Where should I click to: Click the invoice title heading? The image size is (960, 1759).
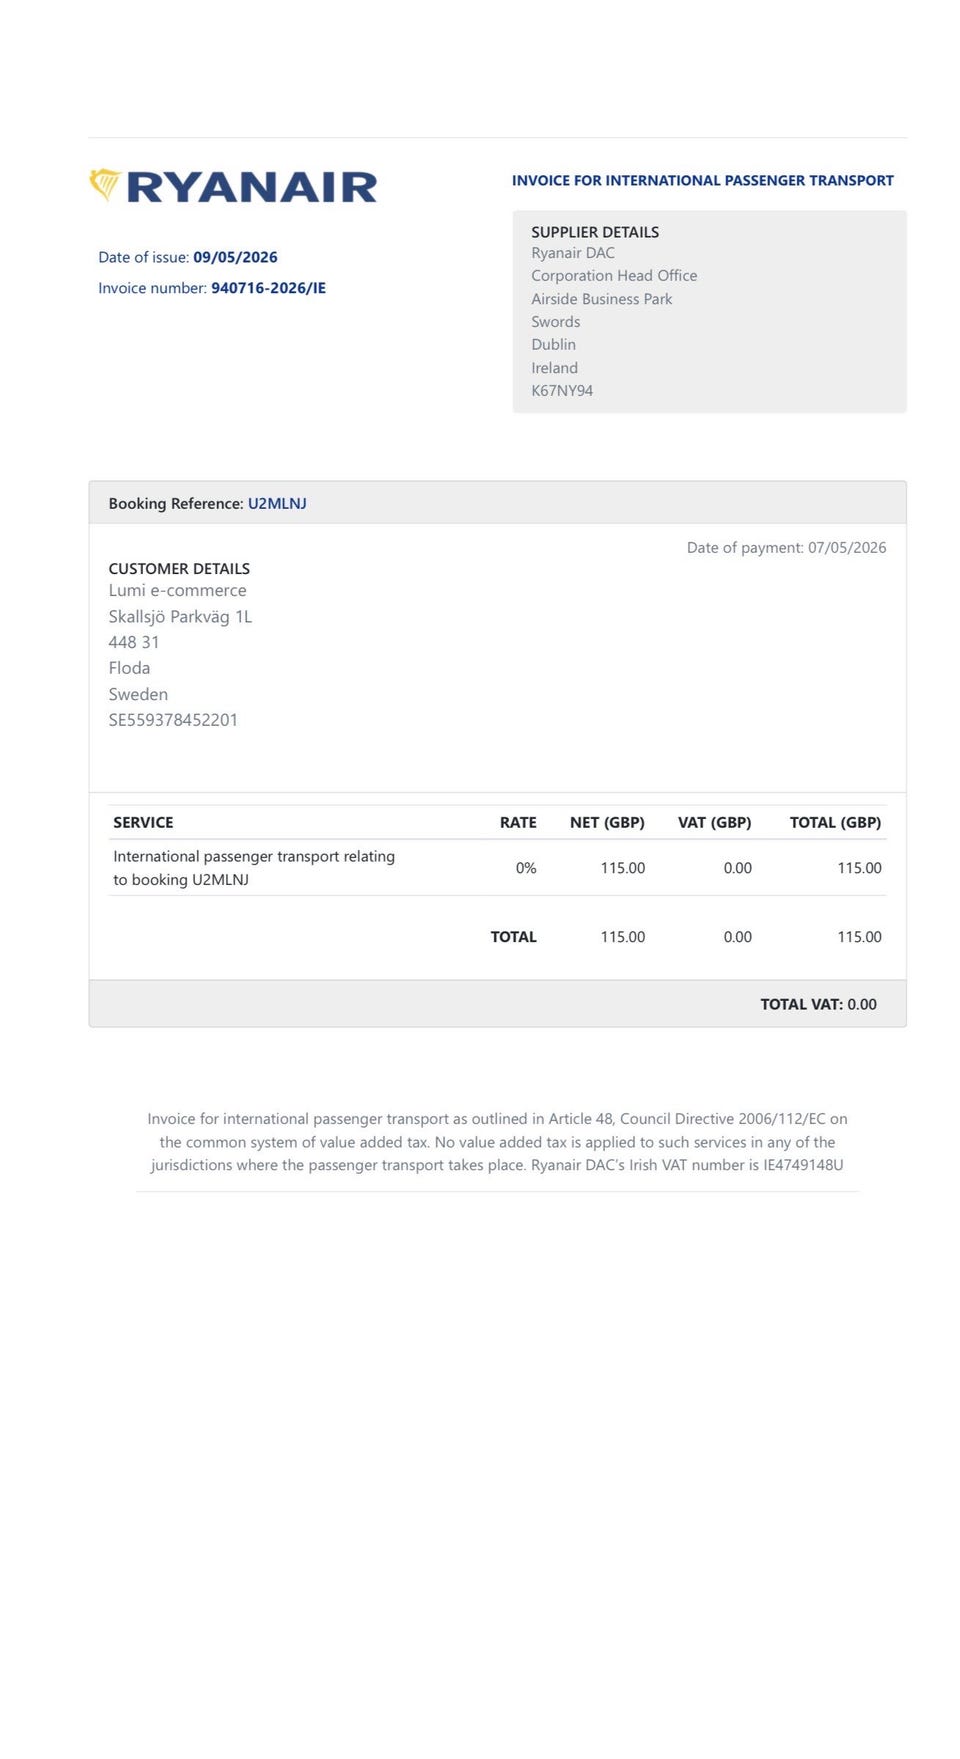(x=703, y=181)
